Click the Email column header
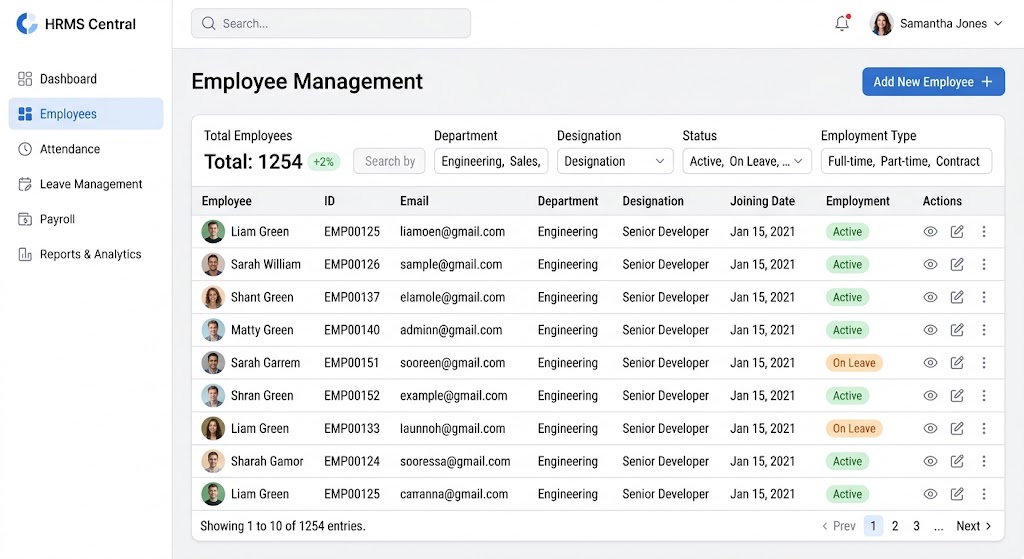This screenshot has height=559, width=1024. coord(414,201)
